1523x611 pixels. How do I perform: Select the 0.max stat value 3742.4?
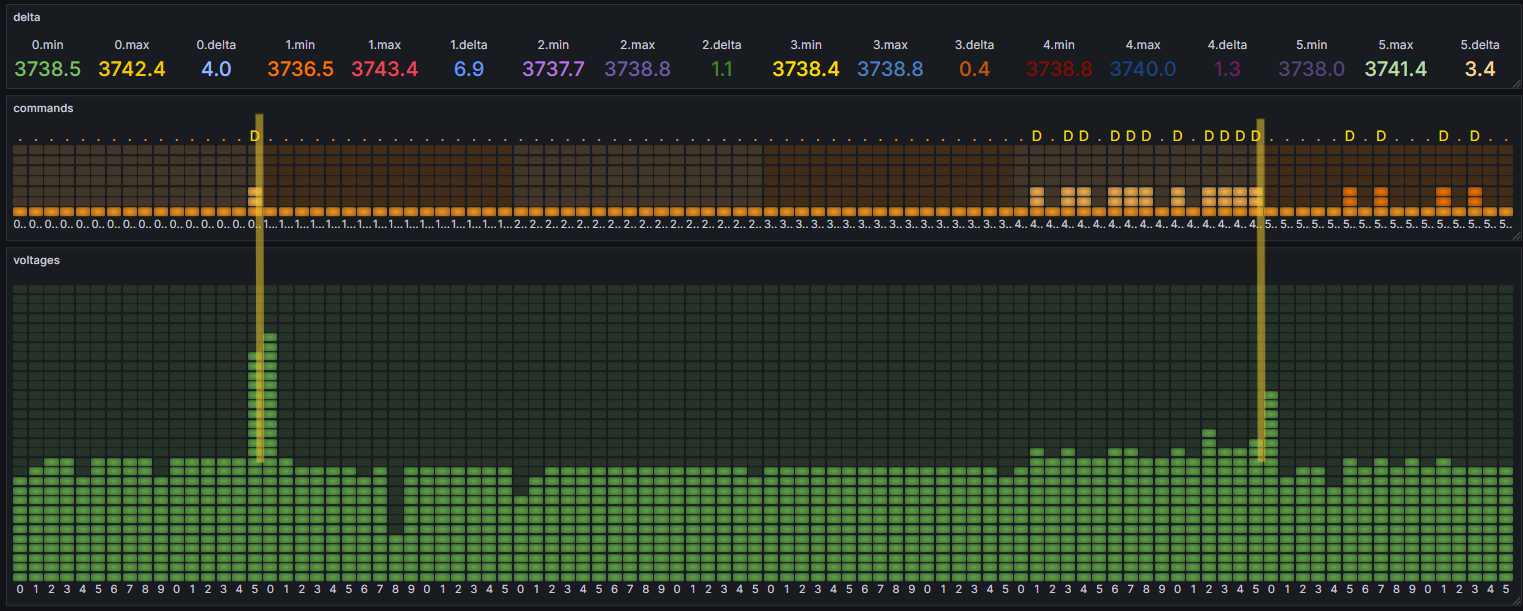pyautogui.click(x=132, y=69)
